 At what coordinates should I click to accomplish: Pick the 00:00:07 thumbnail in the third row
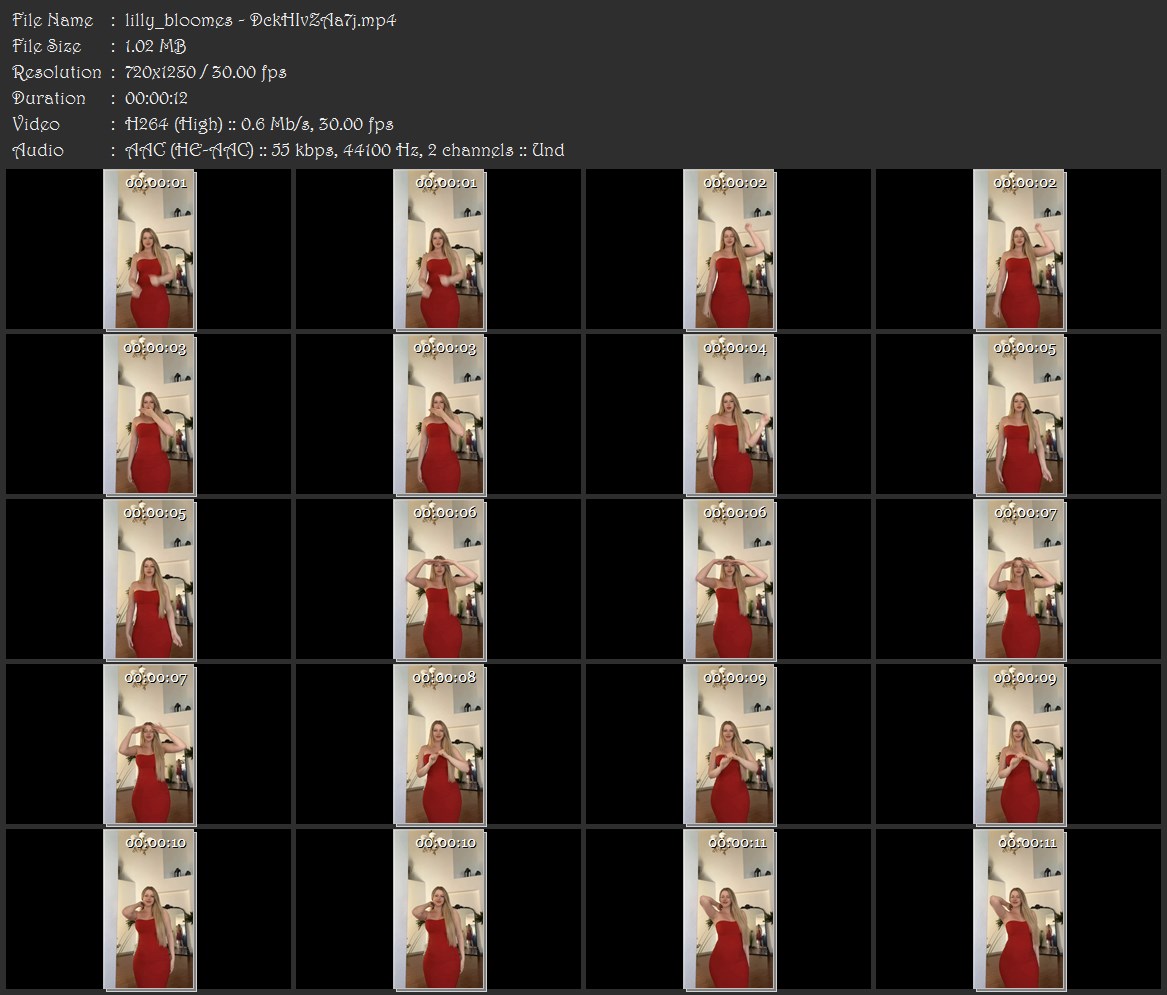[x=1018, y=579]
